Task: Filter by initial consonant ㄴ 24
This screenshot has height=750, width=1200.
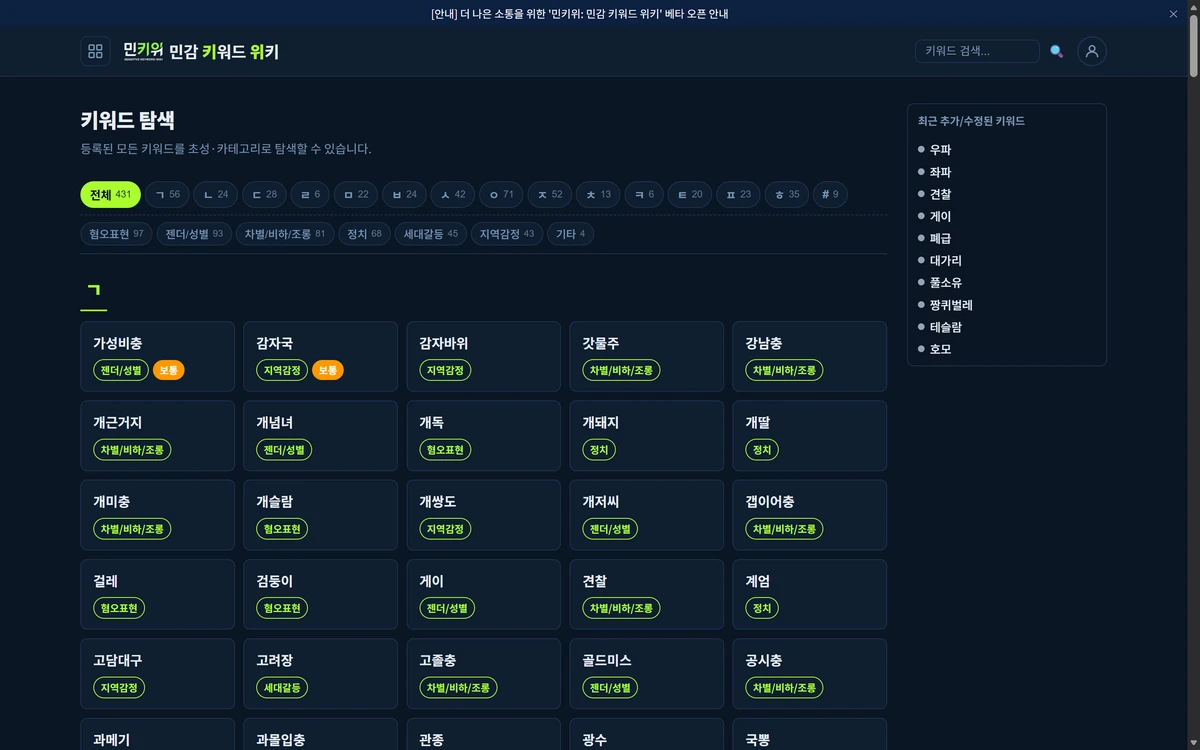Action: 215,194
